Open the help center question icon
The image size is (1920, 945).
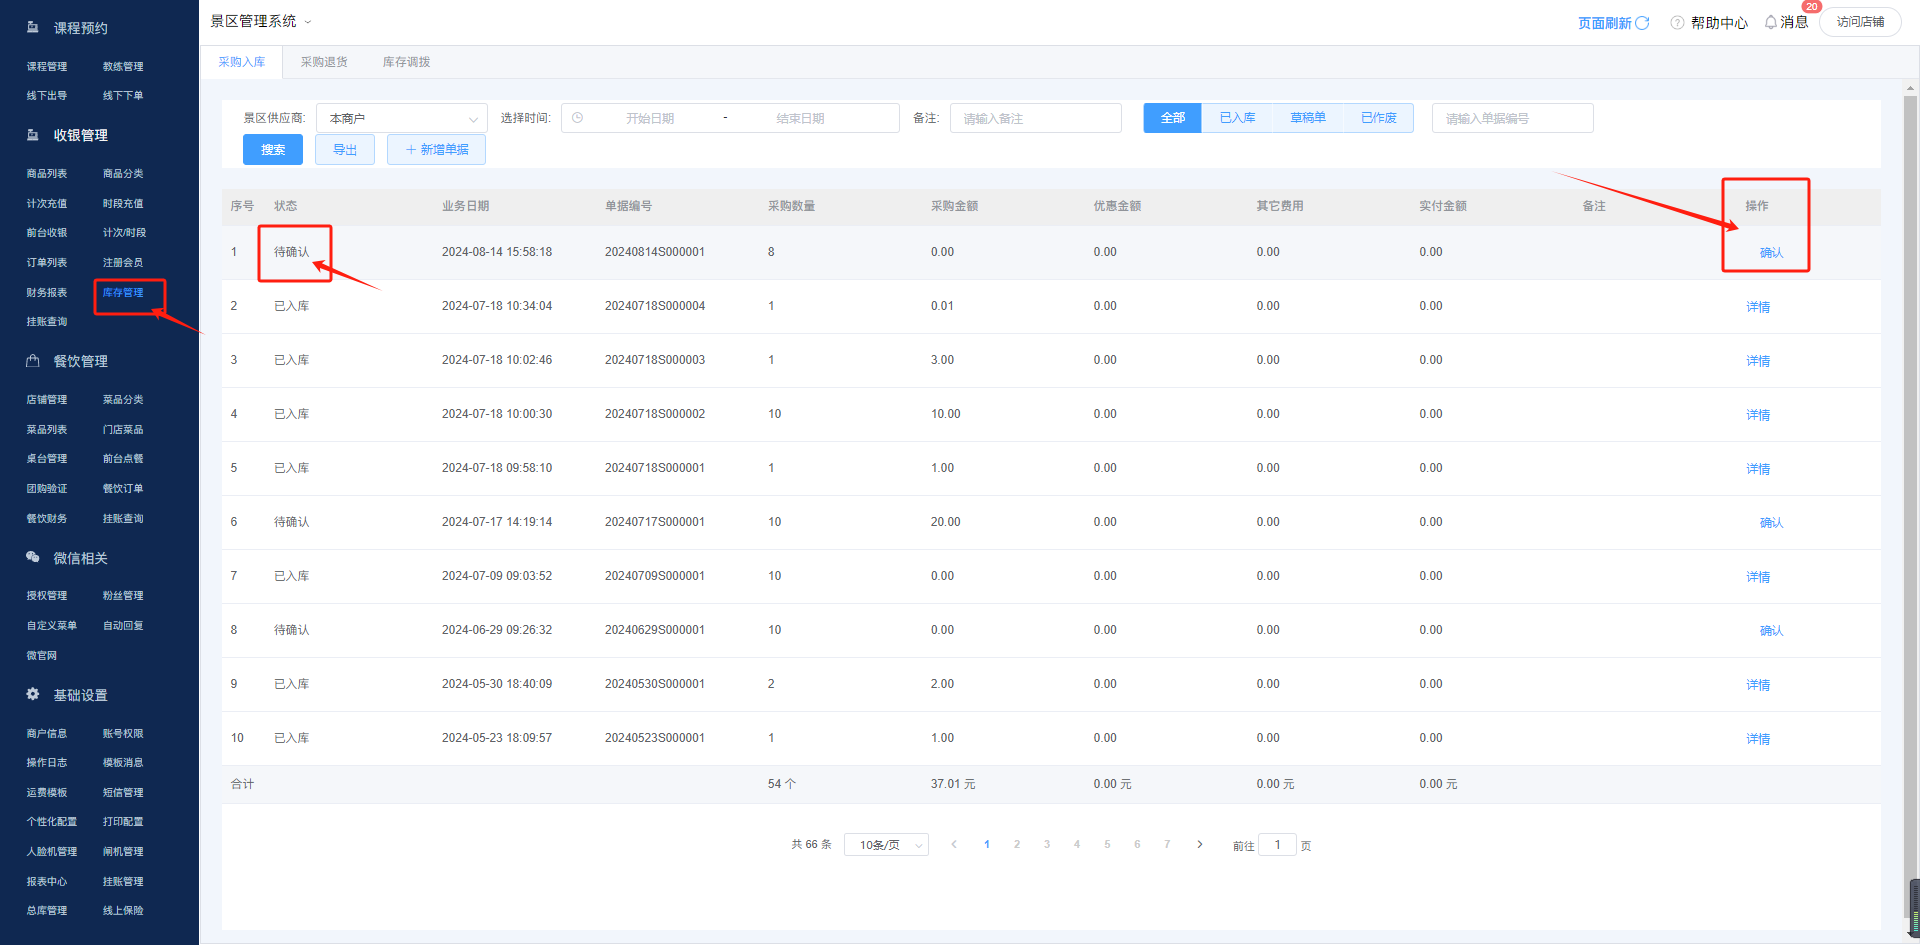1677,22
